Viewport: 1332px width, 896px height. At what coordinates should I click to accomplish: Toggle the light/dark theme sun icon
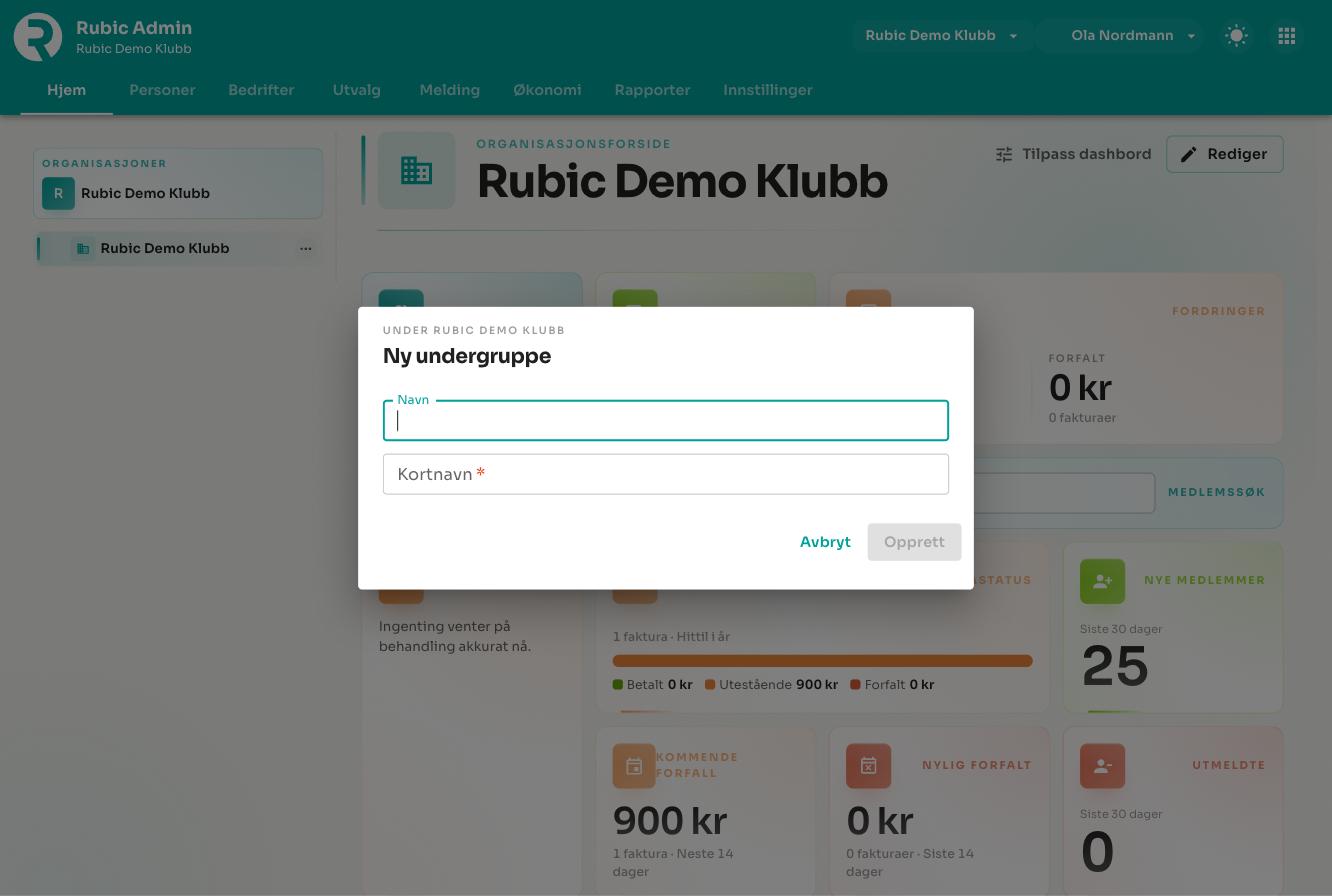pos(1236,36)
